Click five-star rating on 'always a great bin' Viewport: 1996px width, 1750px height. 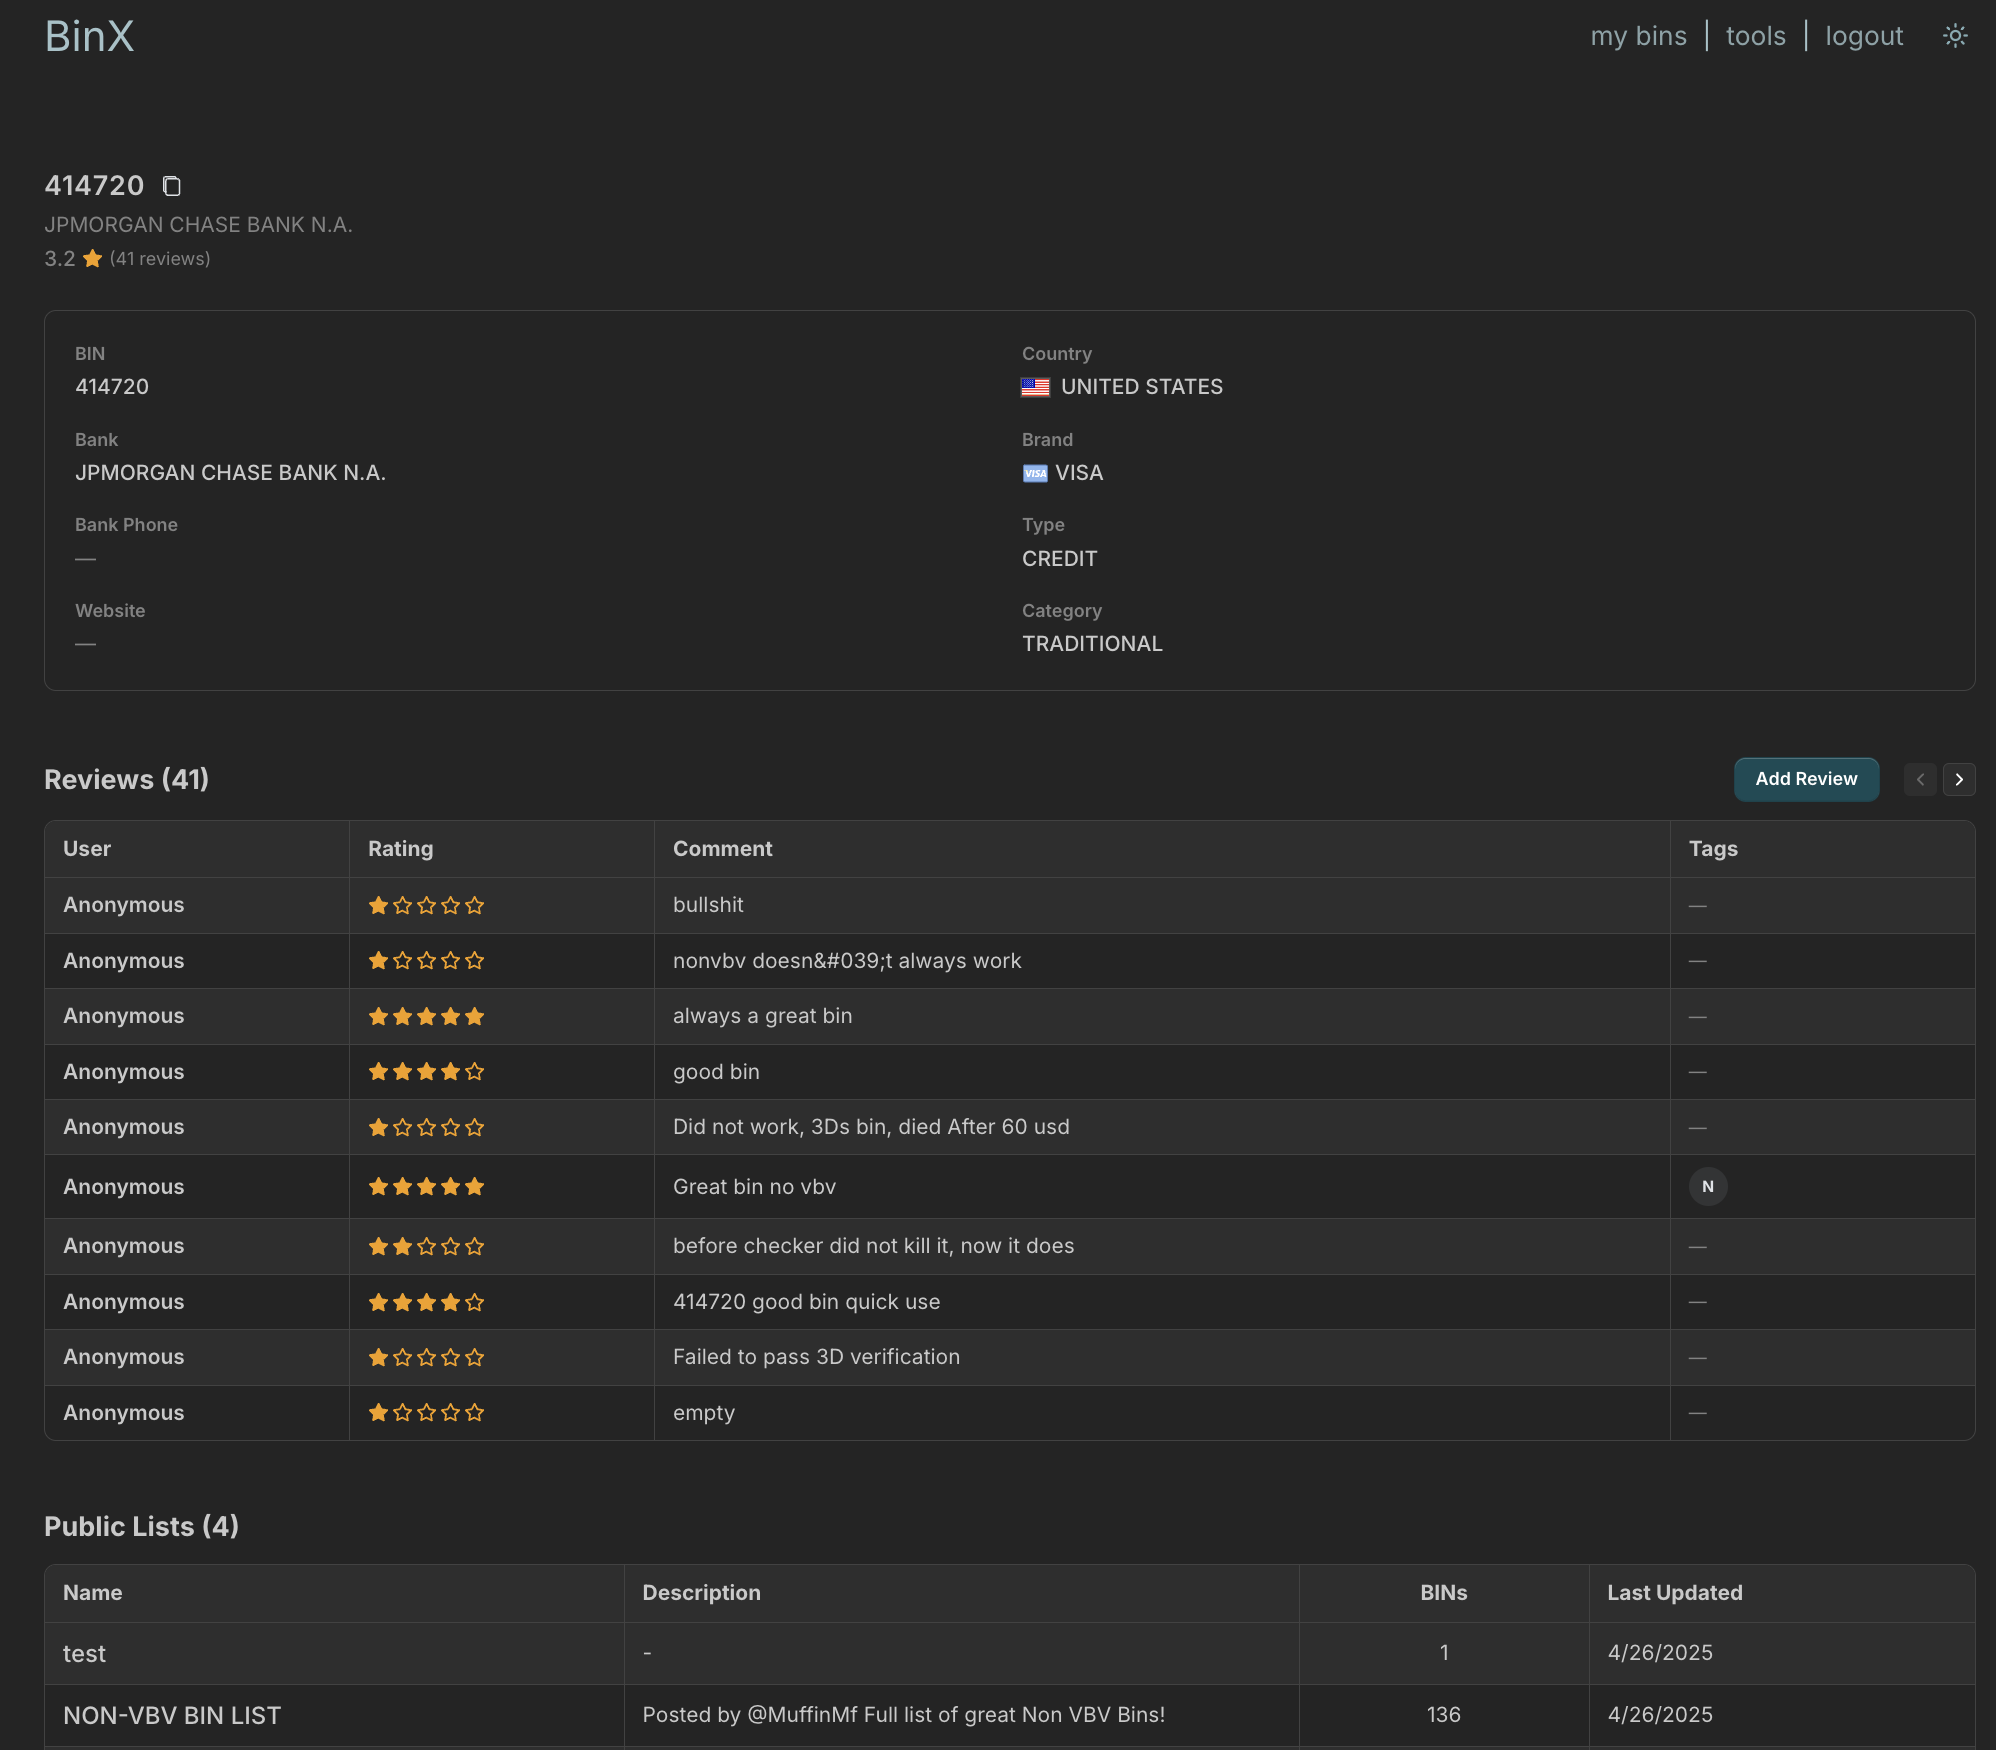pos(426,1017)
